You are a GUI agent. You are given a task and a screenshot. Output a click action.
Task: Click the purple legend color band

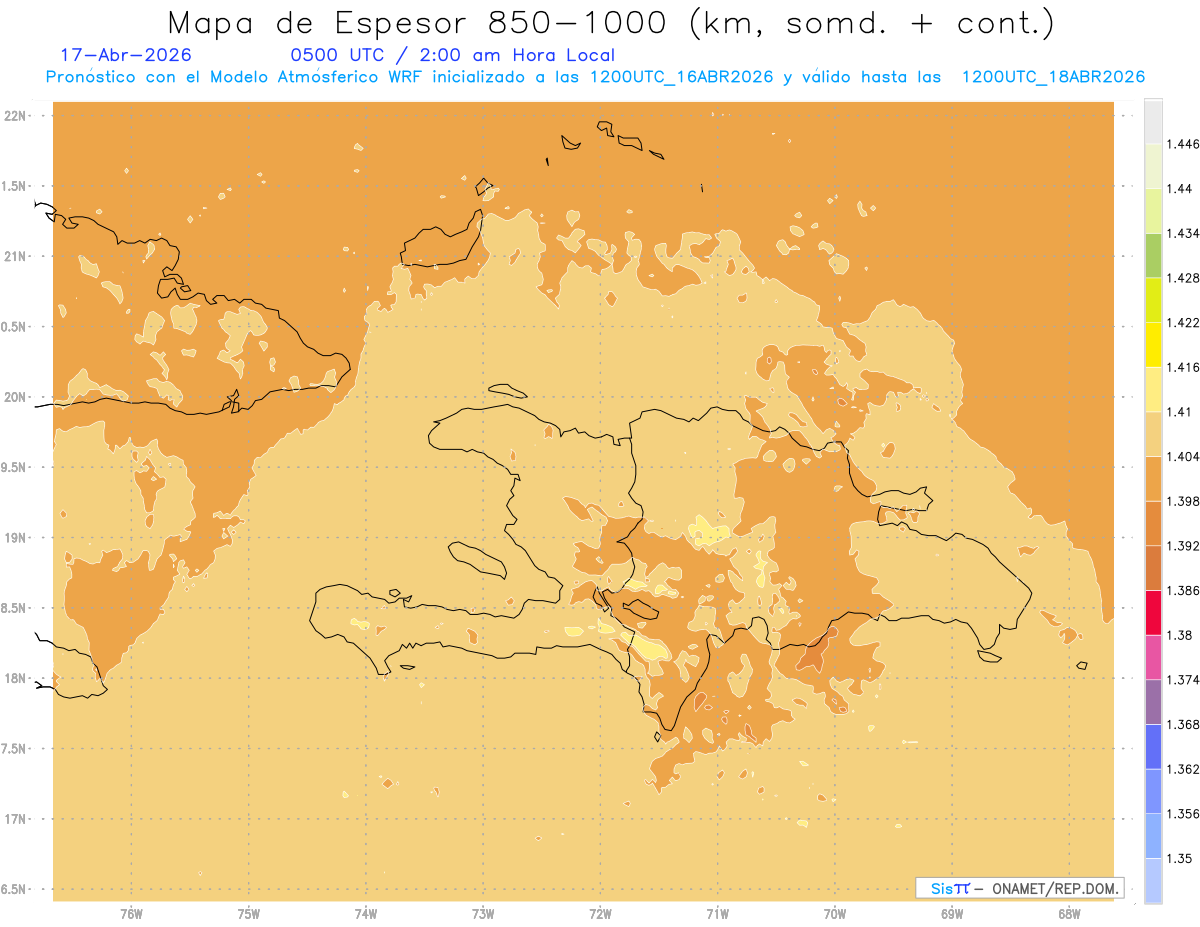tap(1153, 702)
